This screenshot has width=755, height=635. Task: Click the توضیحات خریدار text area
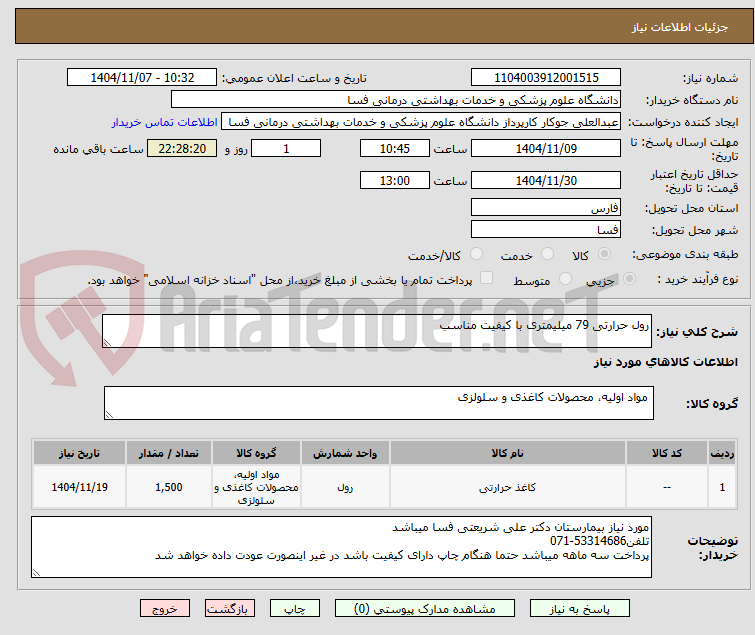[341, 547]
